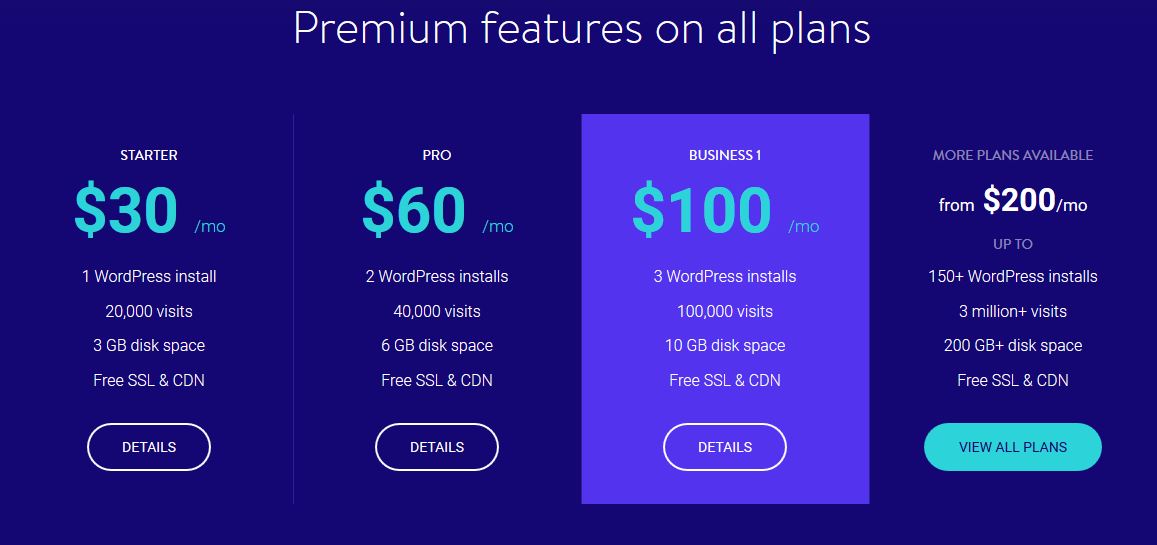Click the PRO plan heading

point(437,156)
